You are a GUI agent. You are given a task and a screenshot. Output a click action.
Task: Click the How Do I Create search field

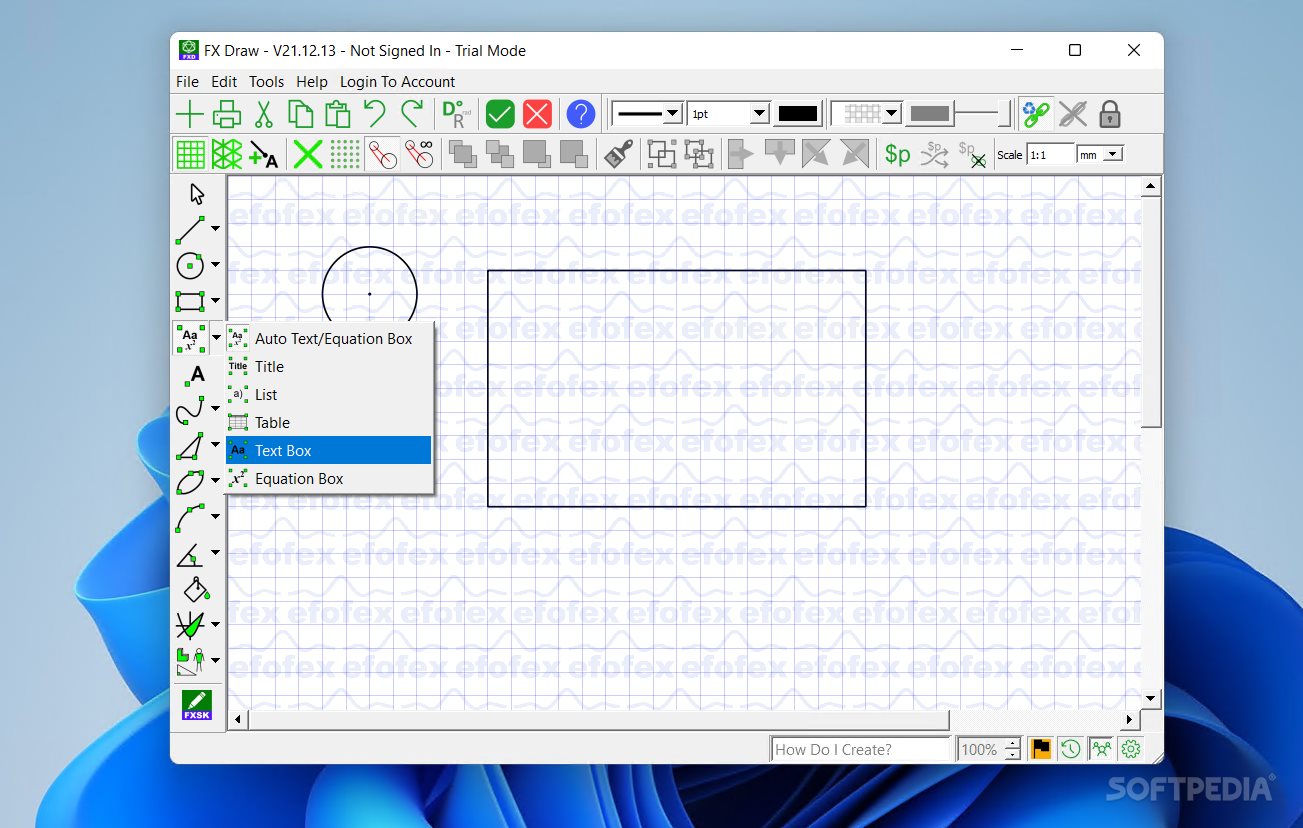tap(860, 749)
